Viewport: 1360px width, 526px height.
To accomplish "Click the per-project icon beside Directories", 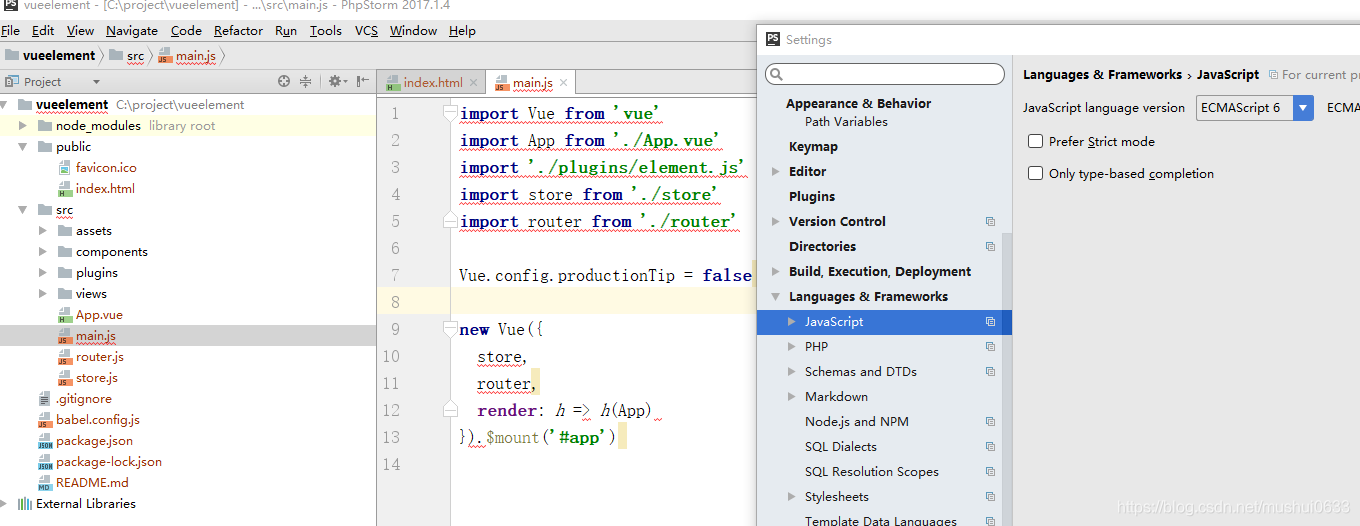I will tap(990, 247).
